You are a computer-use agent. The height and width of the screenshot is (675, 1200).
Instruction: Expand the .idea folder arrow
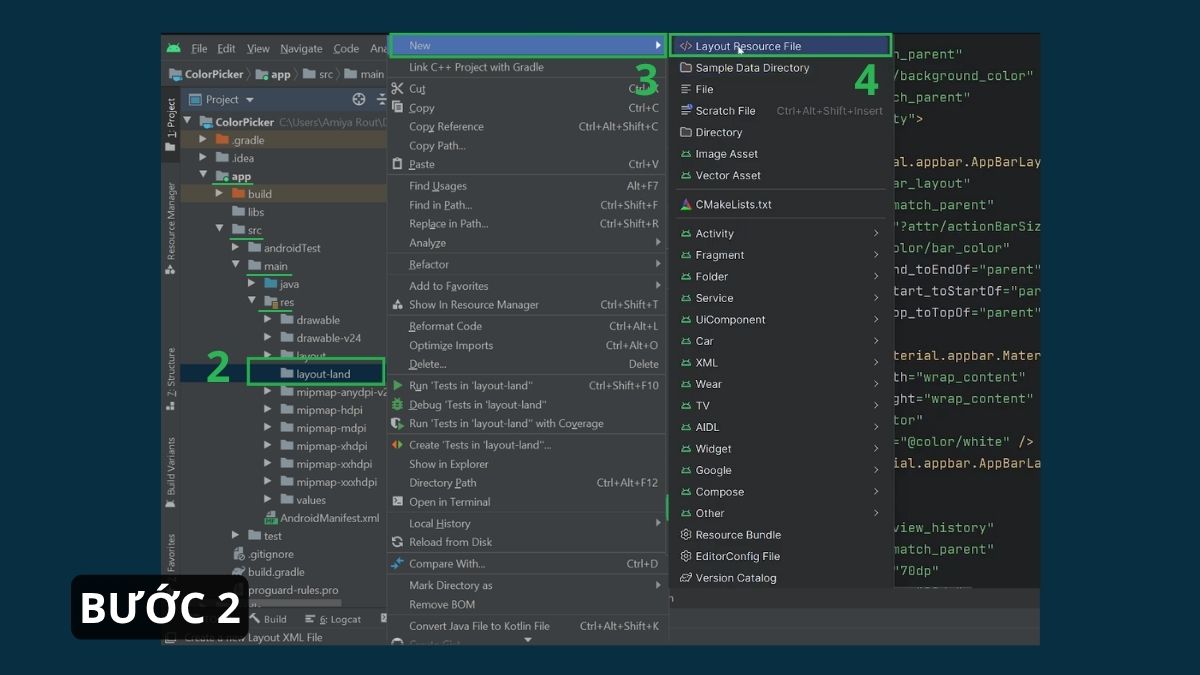coord(203,158)
